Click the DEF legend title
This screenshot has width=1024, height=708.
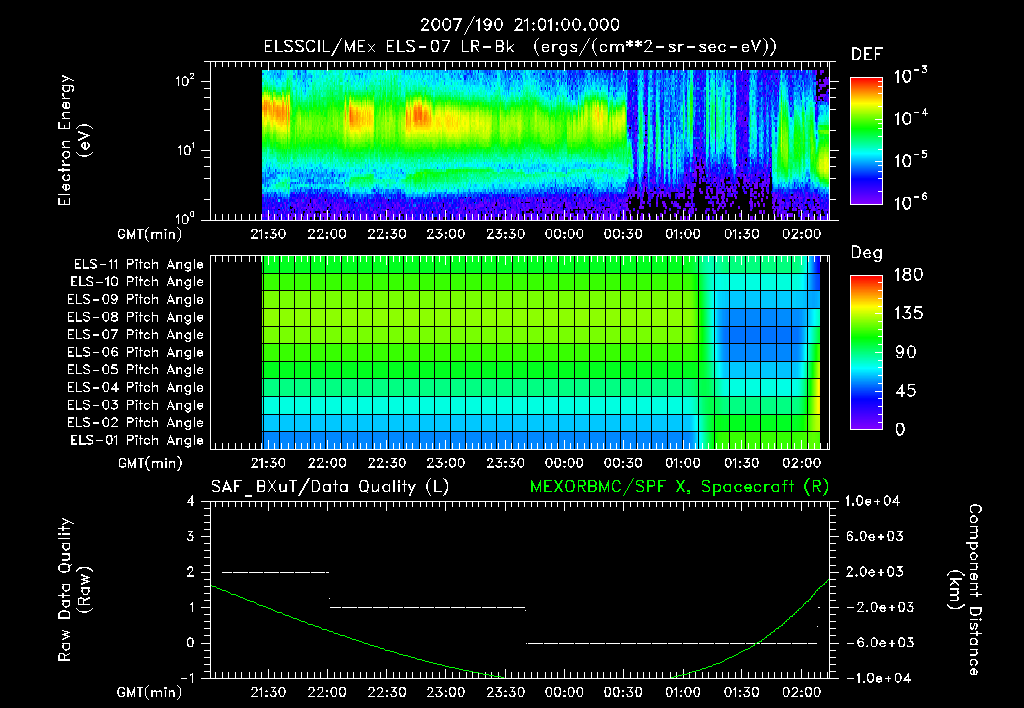click(x=867, y=55)
